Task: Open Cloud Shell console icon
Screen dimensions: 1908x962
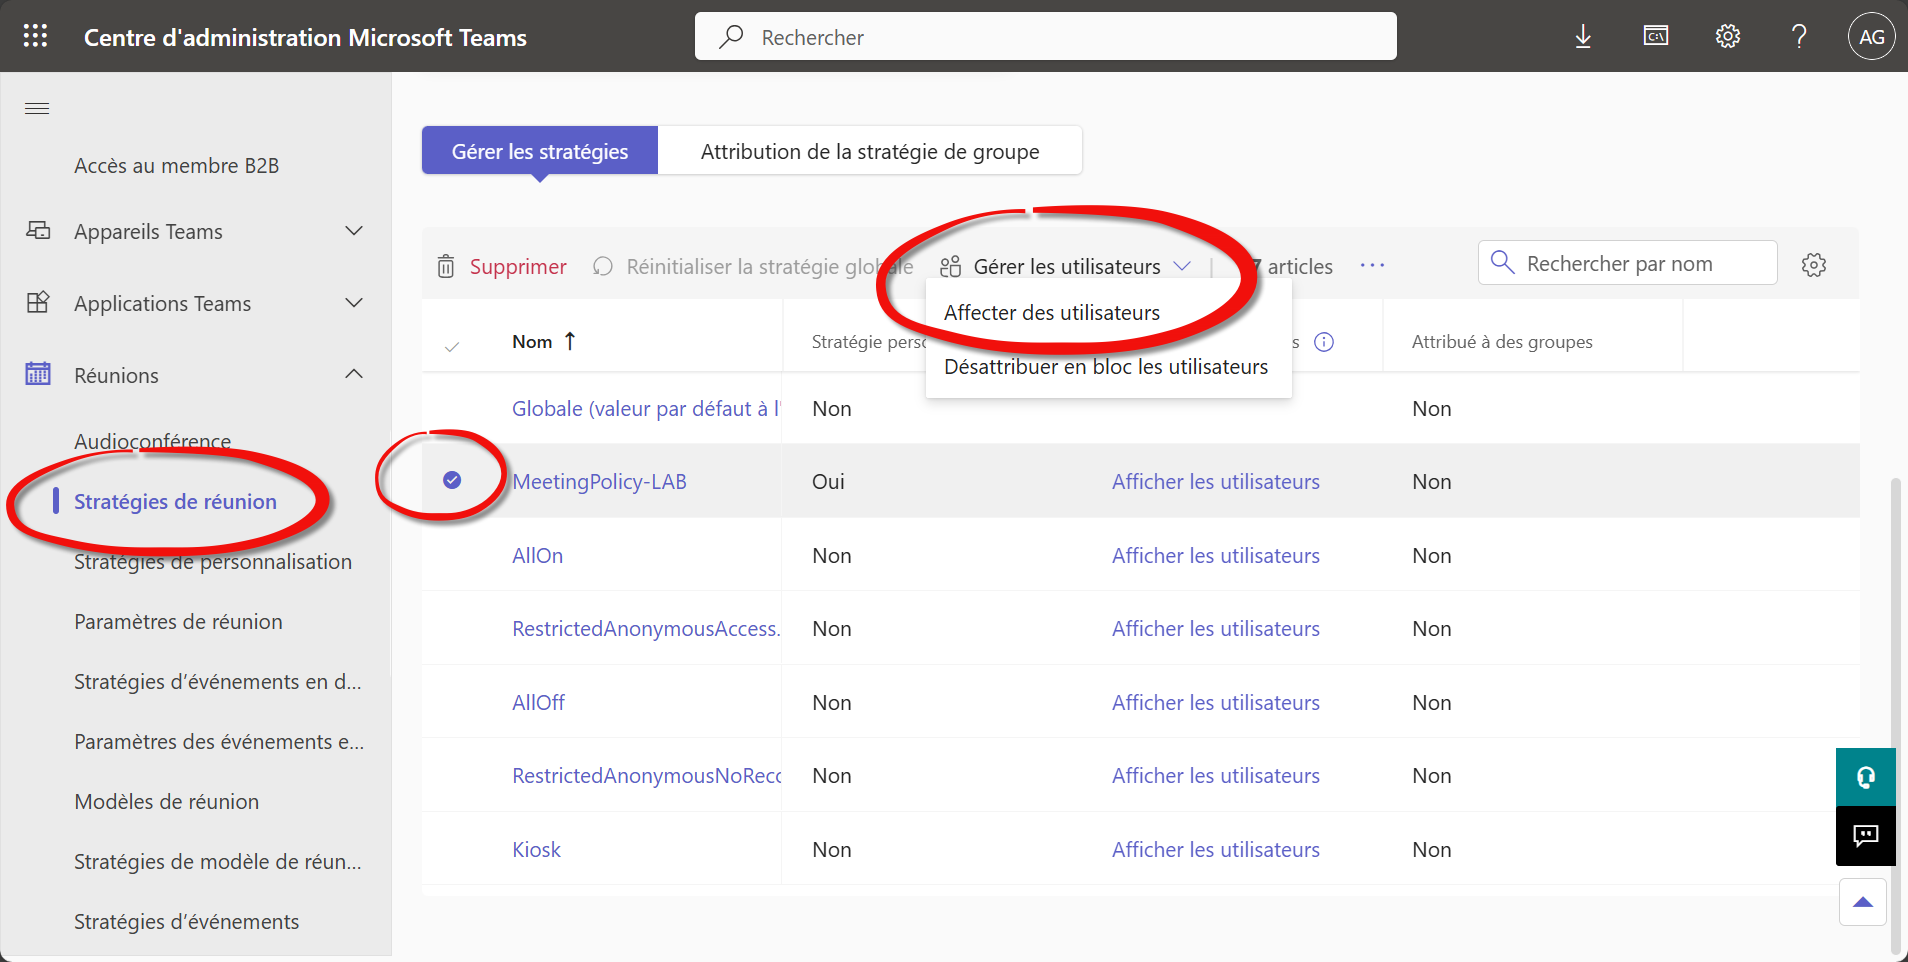Action: [1656, 37]
